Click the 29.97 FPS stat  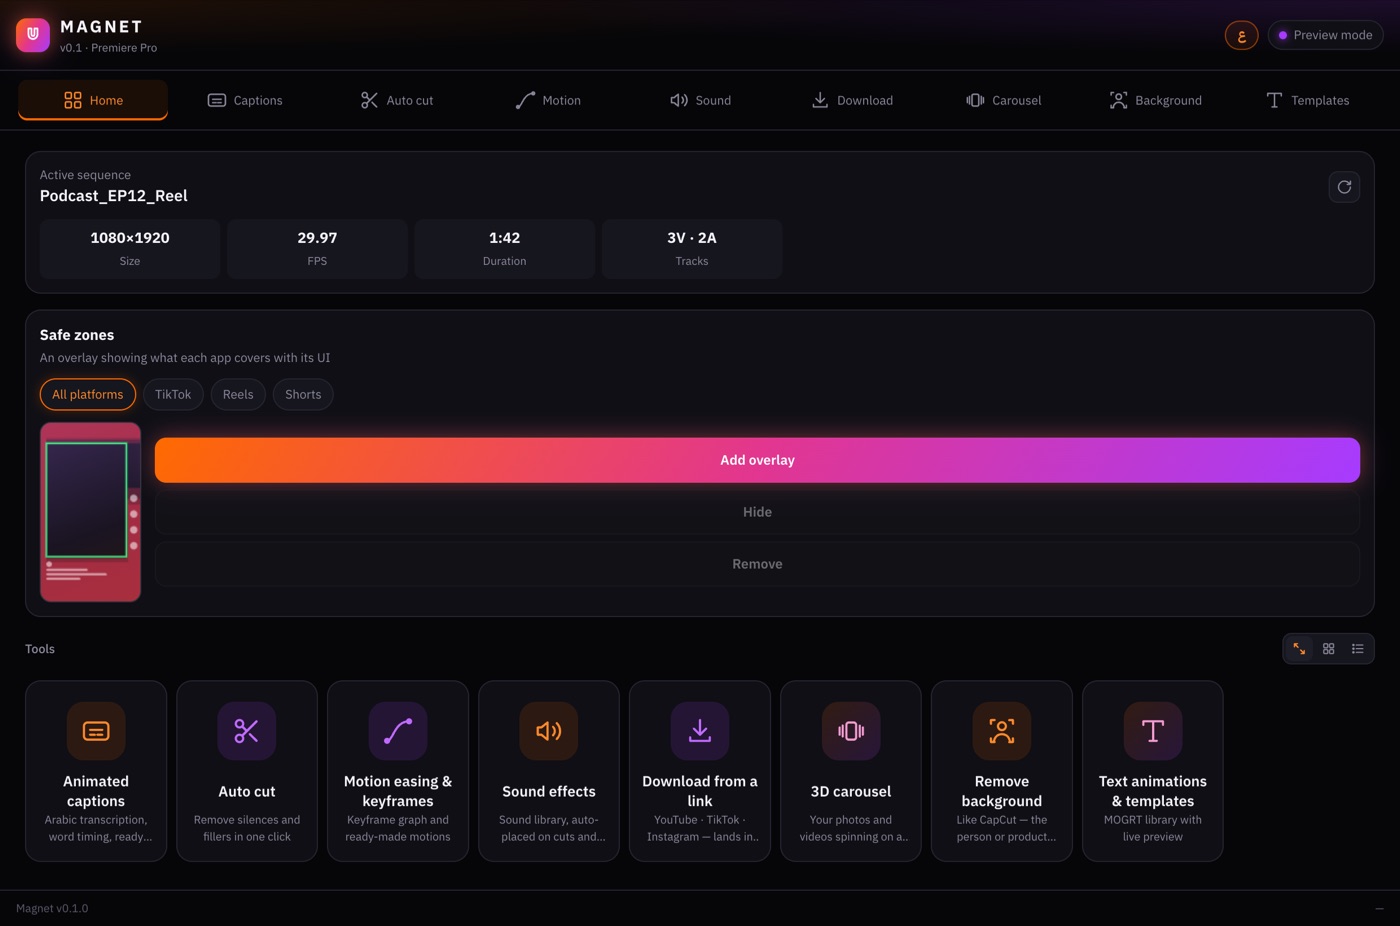click(x=317, y=248)
